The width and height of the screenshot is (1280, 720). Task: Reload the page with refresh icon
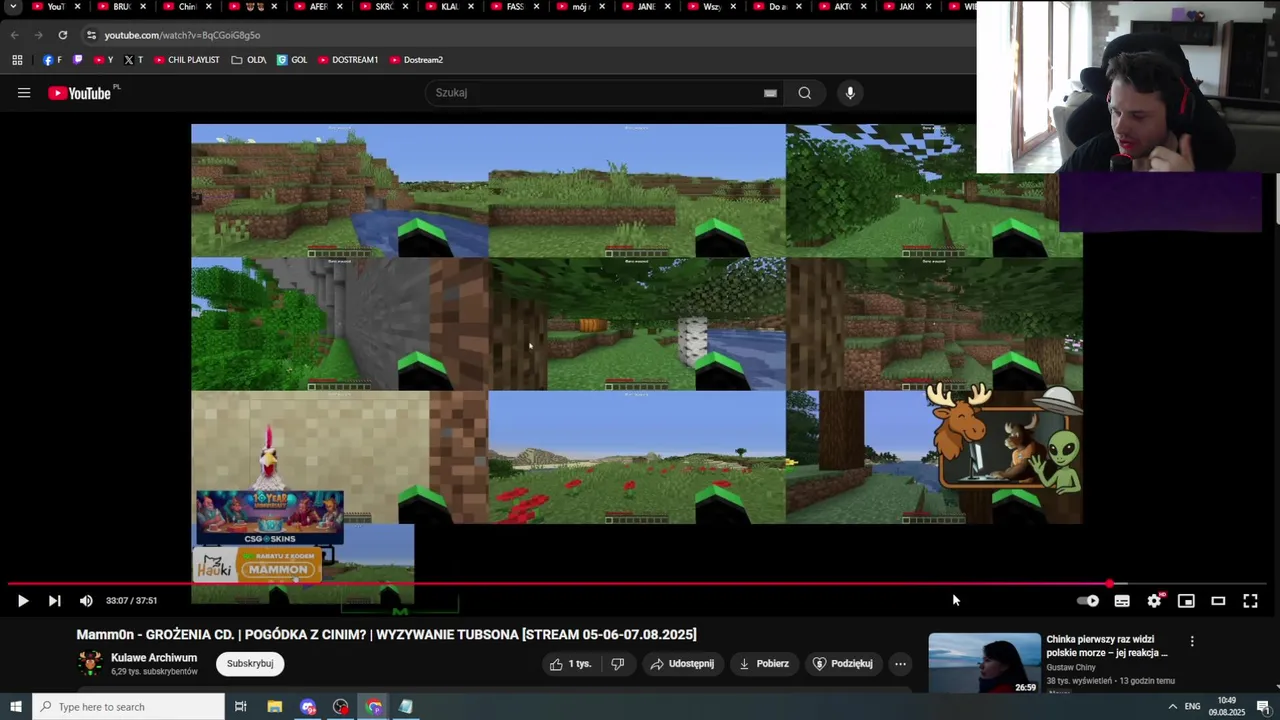click(x=63, y=35)
